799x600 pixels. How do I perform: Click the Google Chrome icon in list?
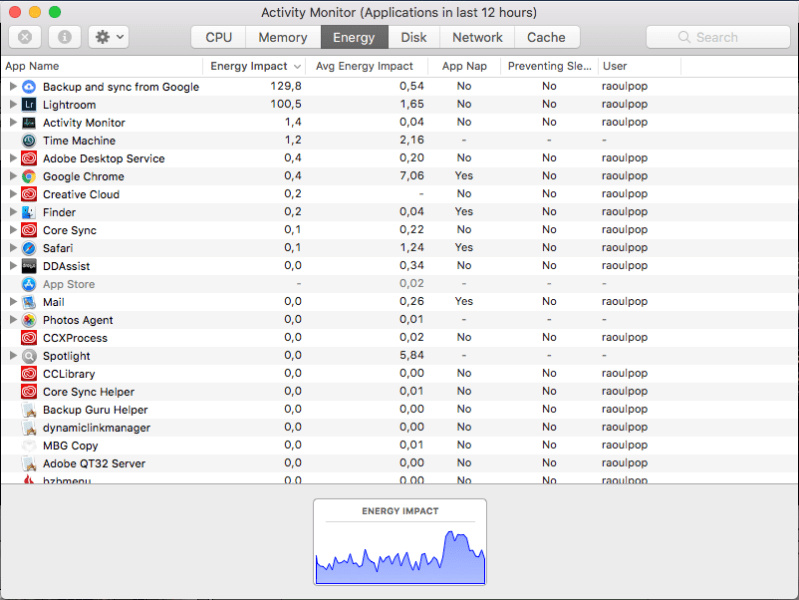[x=29, y=177]
